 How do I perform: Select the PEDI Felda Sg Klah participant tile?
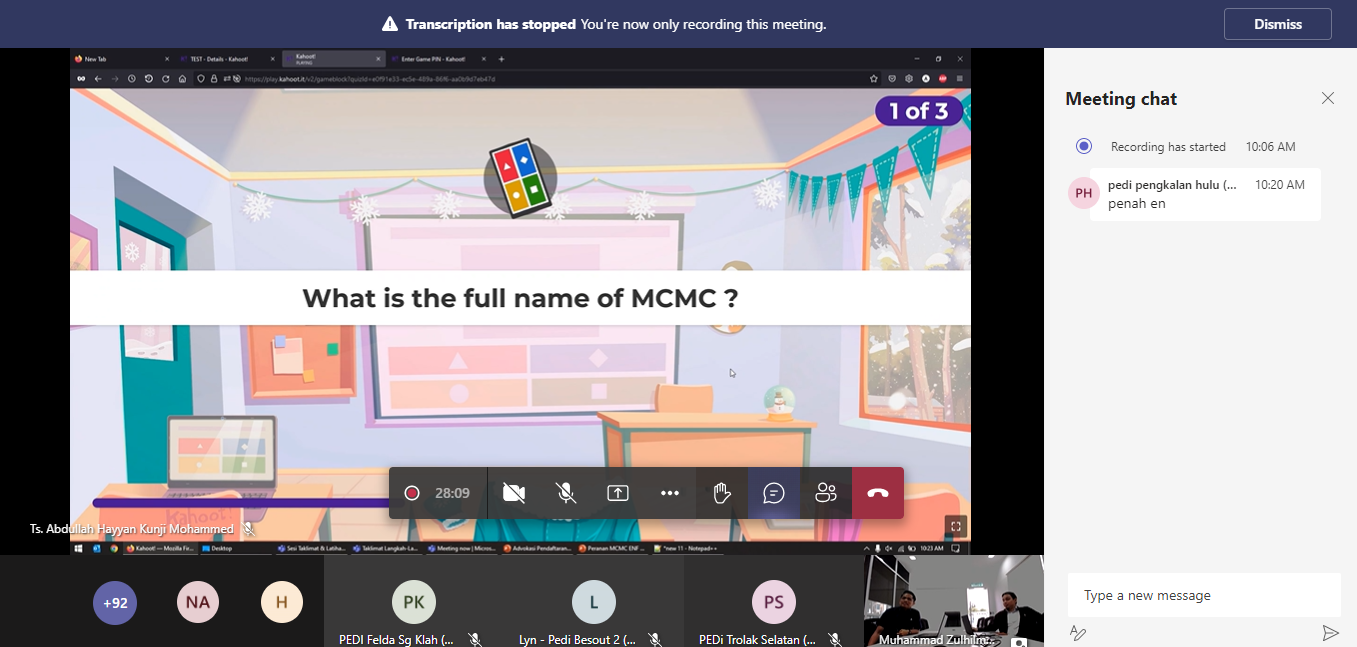414,601
